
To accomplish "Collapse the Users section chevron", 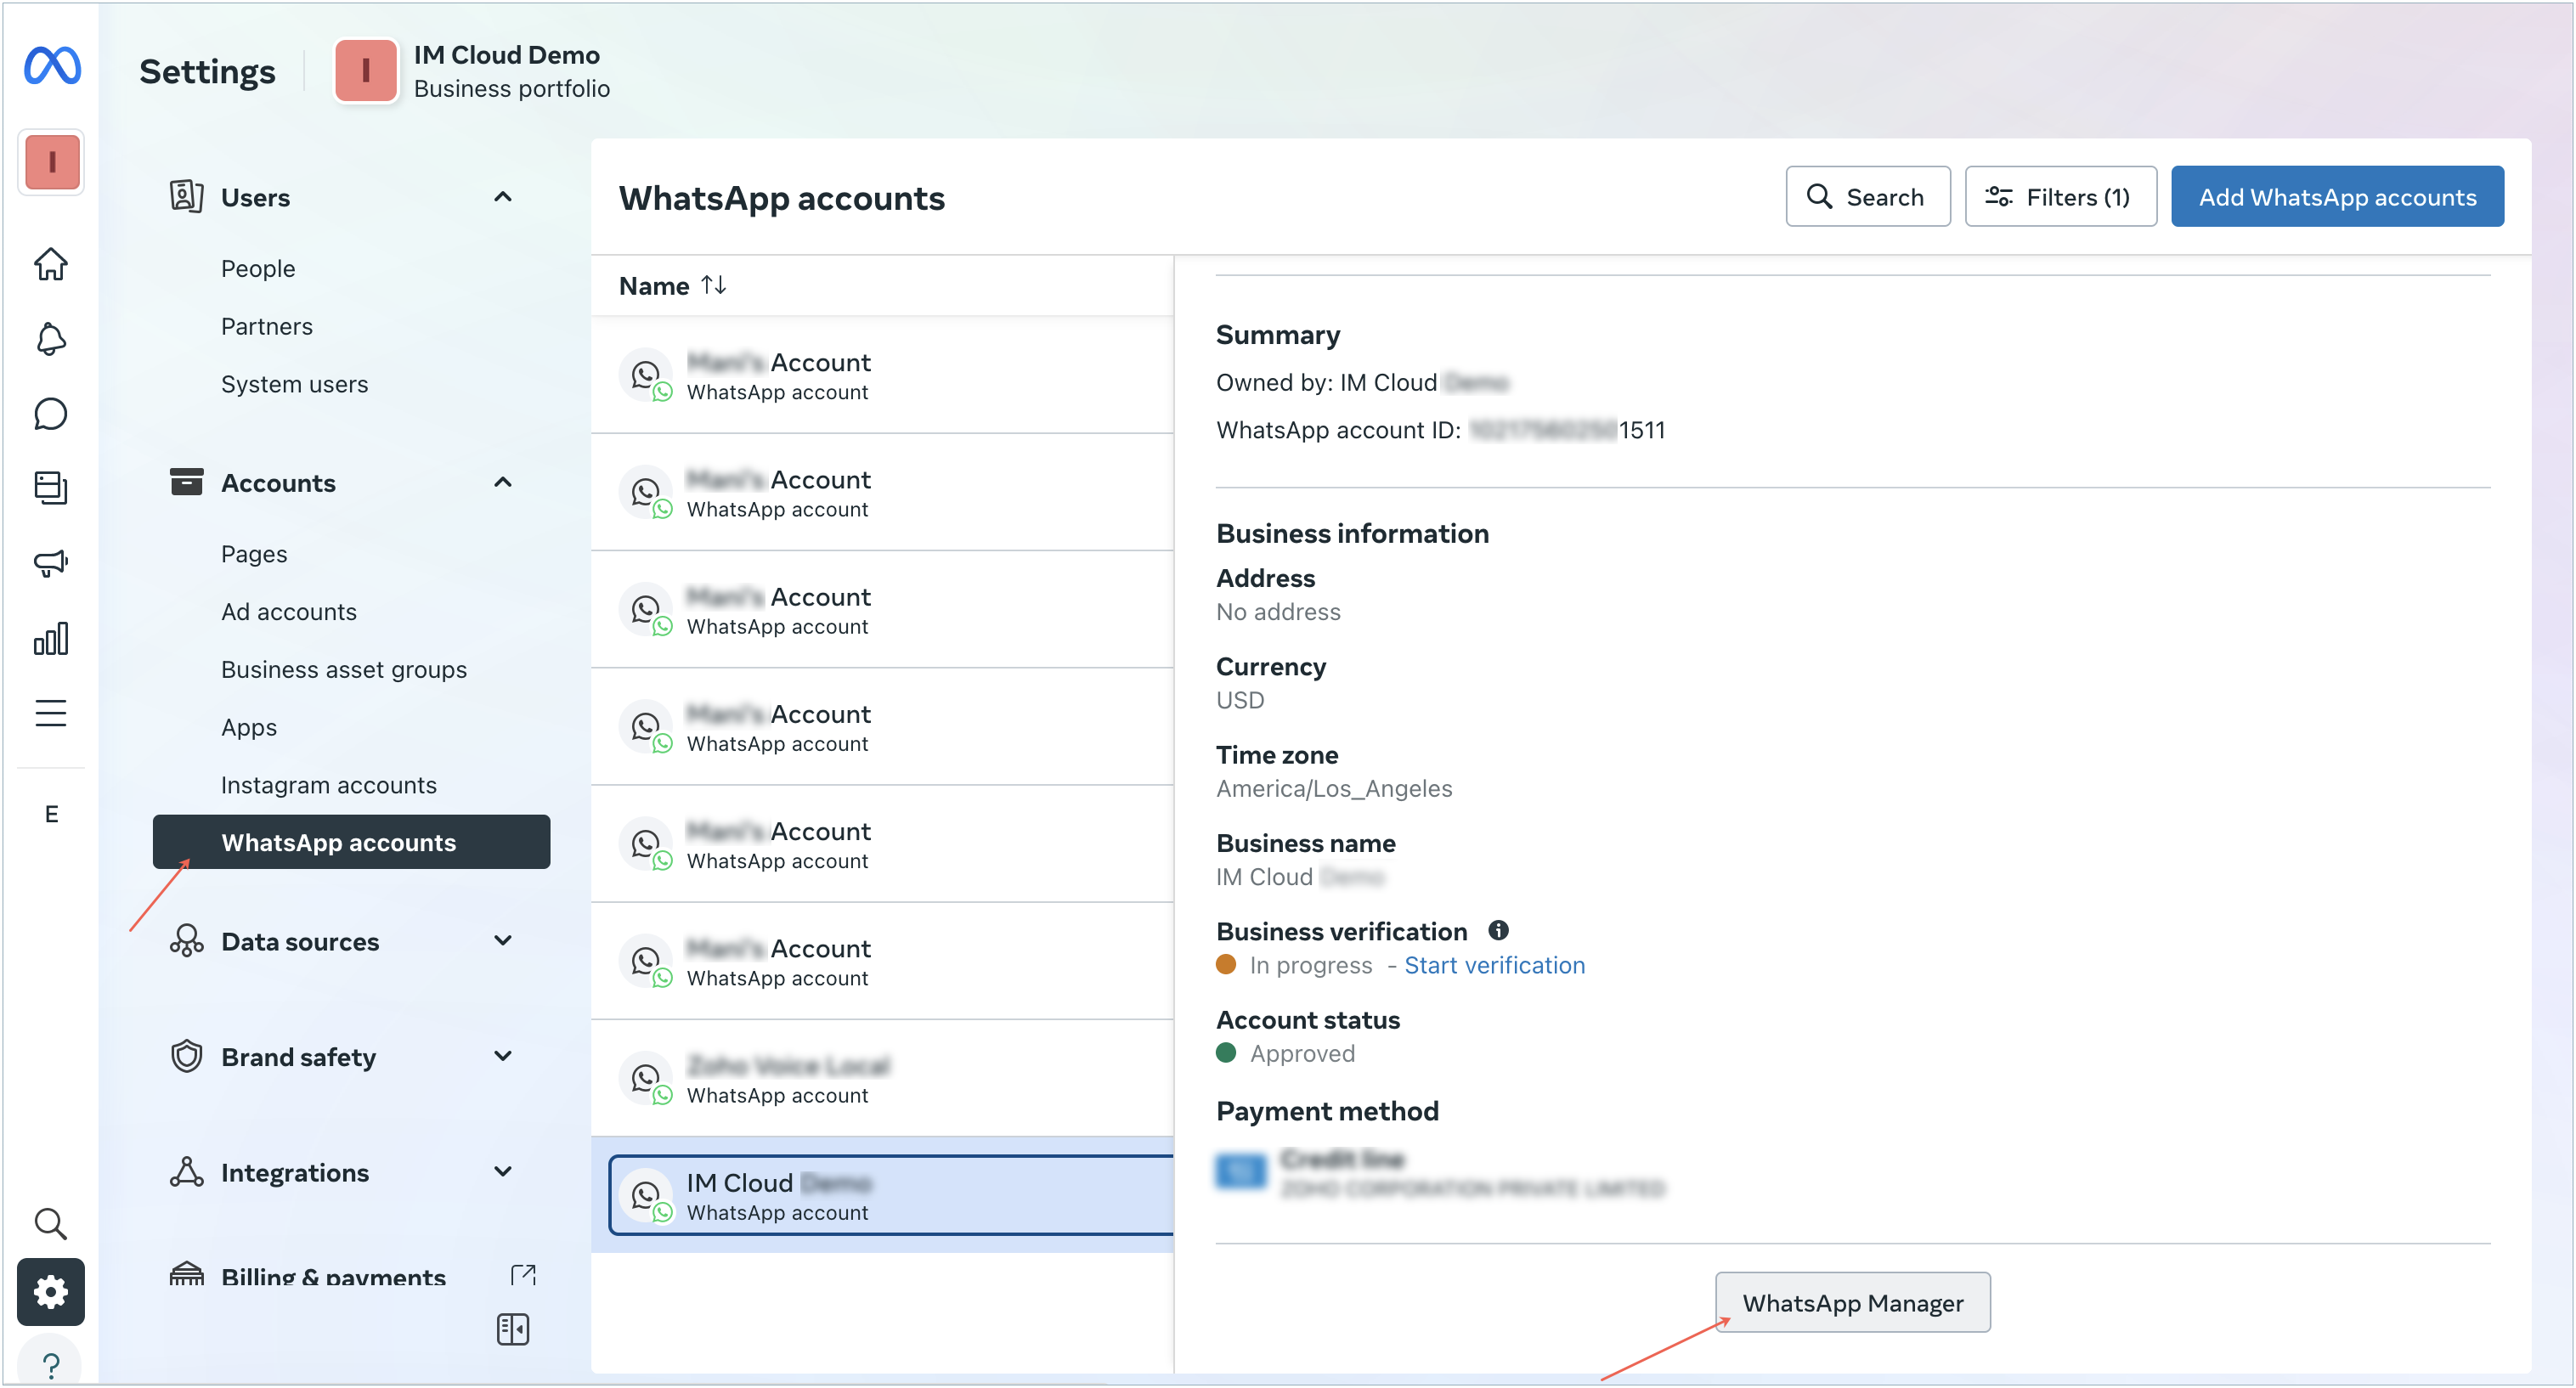I will [x=503, y=197].
